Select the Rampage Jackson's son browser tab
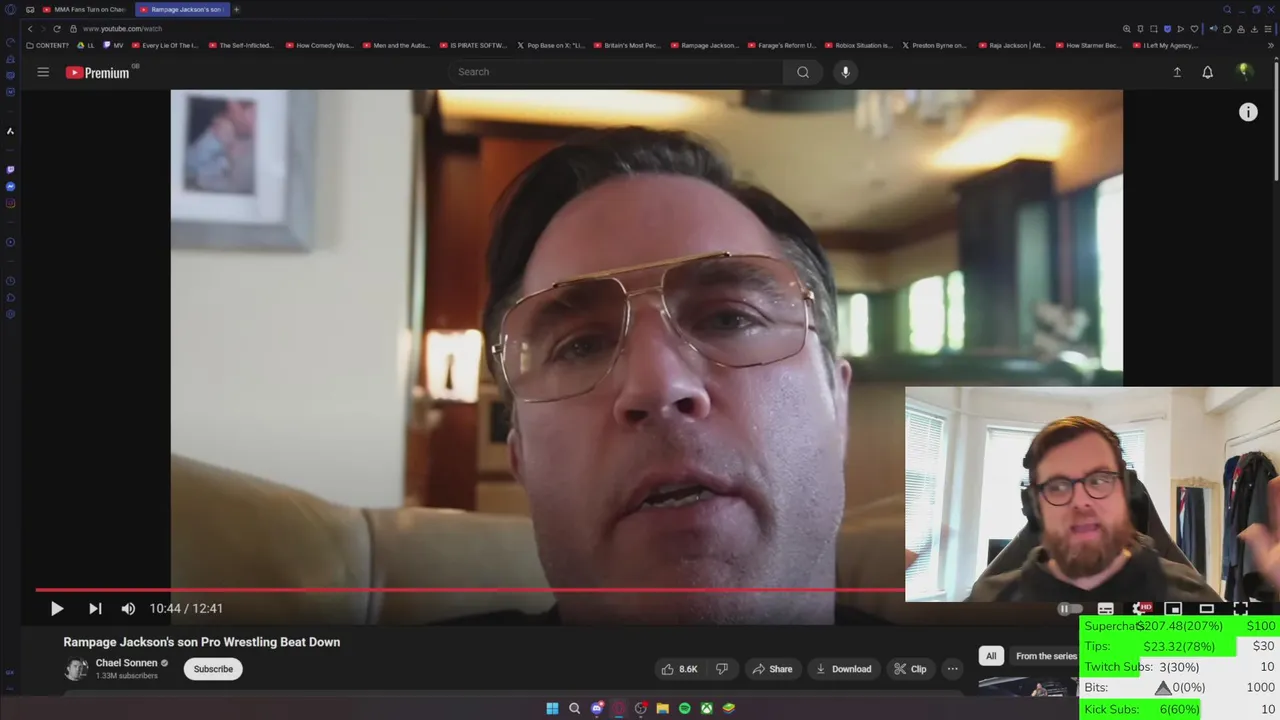This screenshot has width=1280, height=720. pyautogui.click(x=181, y=9)
